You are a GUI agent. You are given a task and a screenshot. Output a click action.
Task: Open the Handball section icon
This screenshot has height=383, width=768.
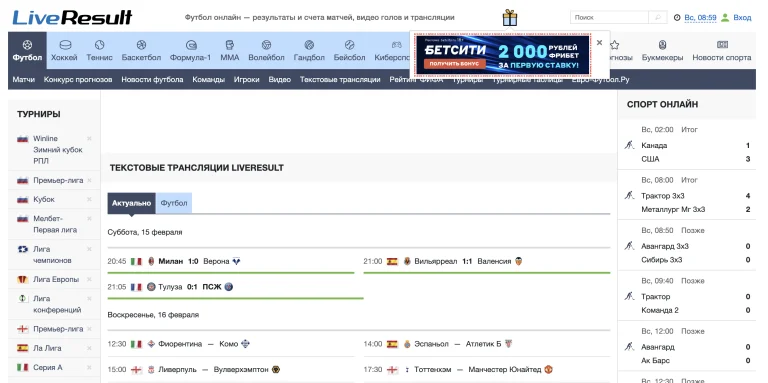click(x=309, y=45)
